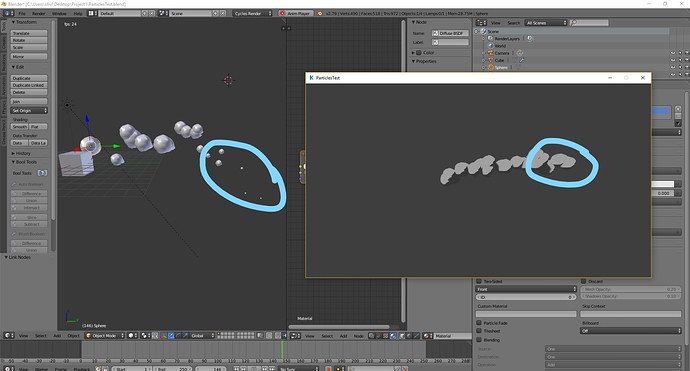Viewport: 690px width, 371px height.
Task: Click the Duplicate Linked button
Action: click(29, 85)
